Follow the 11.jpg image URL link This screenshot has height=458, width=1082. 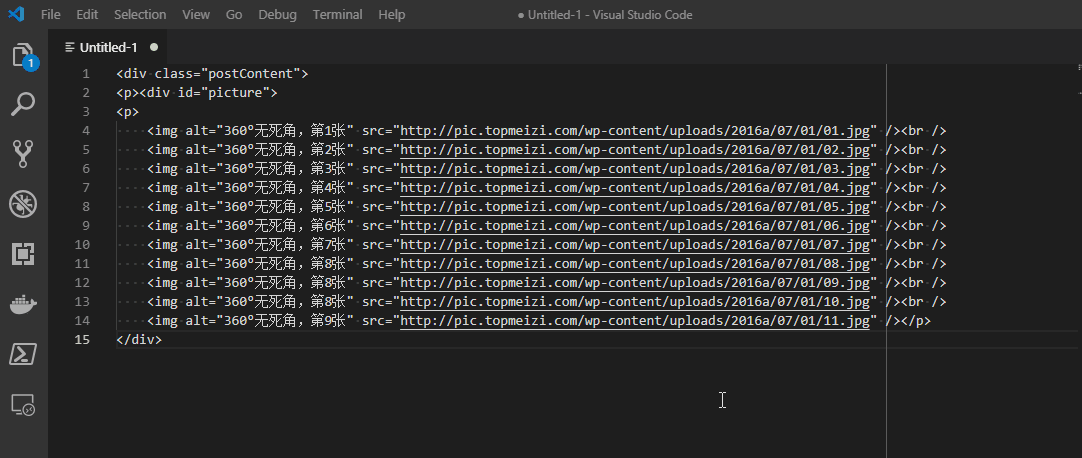click(634, 321)
